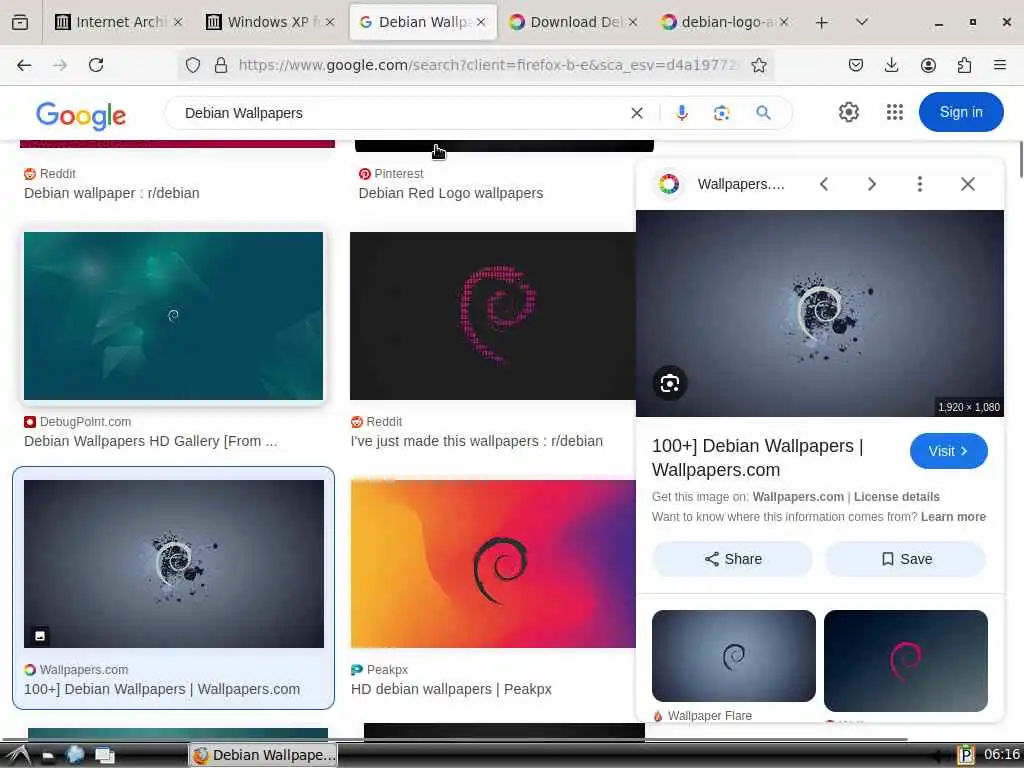Clear the Google search box

click(x=637, y=113)
